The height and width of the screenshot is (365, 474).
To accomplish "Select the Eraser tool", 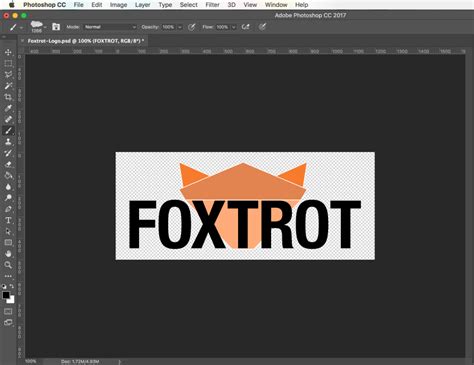I will [x=8, y=164].
